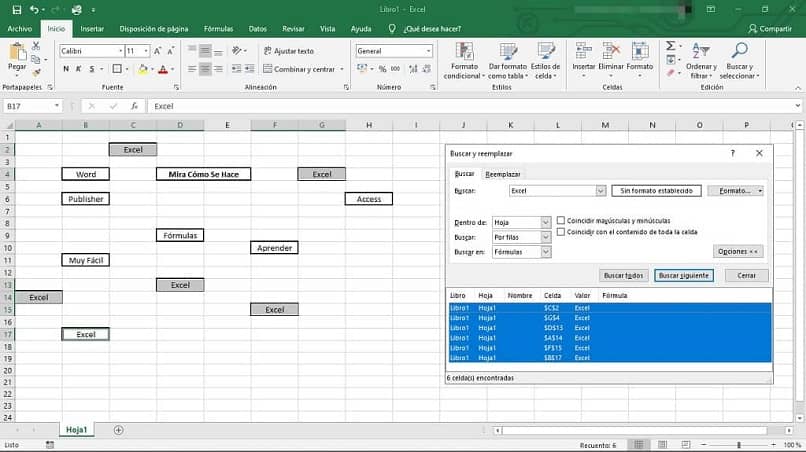
Task: Open Combinar y centrar dropdown arrow
Action: pos(342,69)
